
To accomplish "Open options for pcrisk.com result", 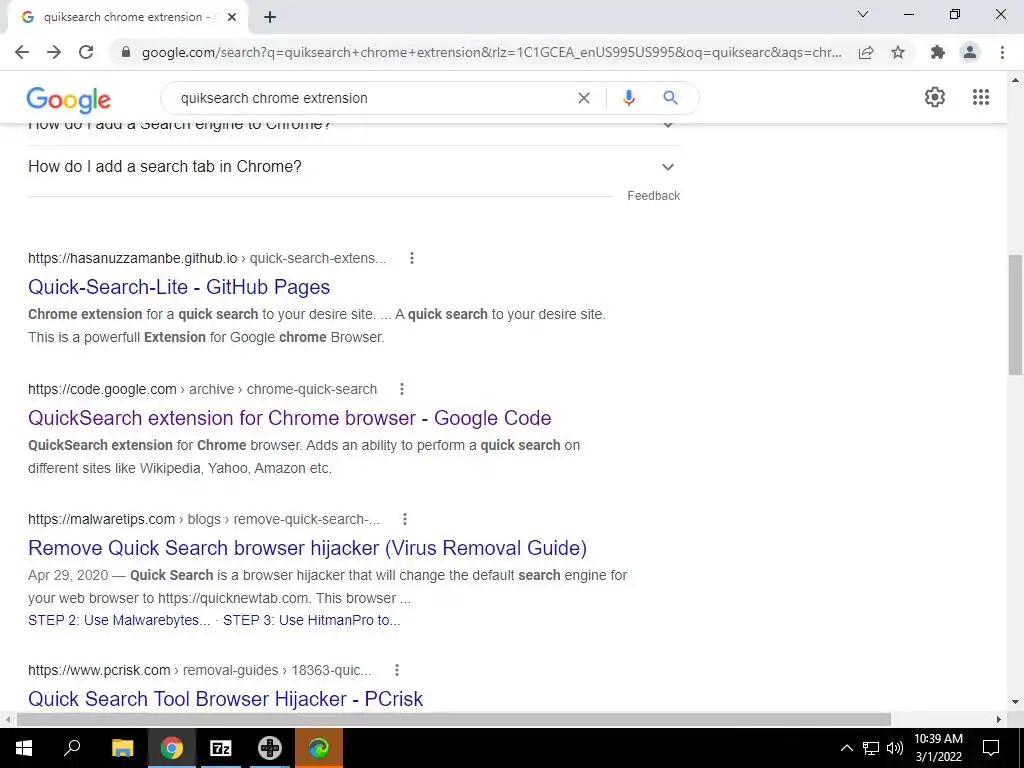I will click(396, 670).
